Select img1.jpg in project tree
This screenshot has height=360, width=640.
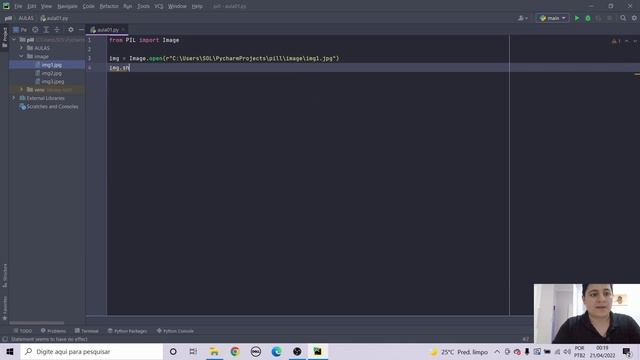51,65
